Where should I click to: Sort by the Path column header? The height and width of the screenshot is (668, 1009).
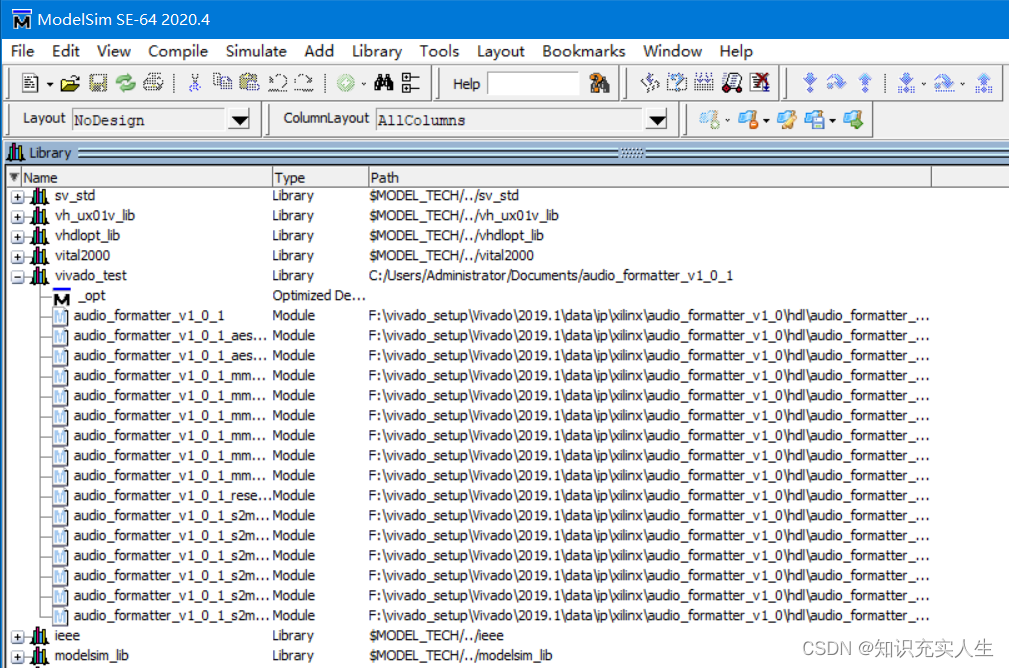[649, 177]
